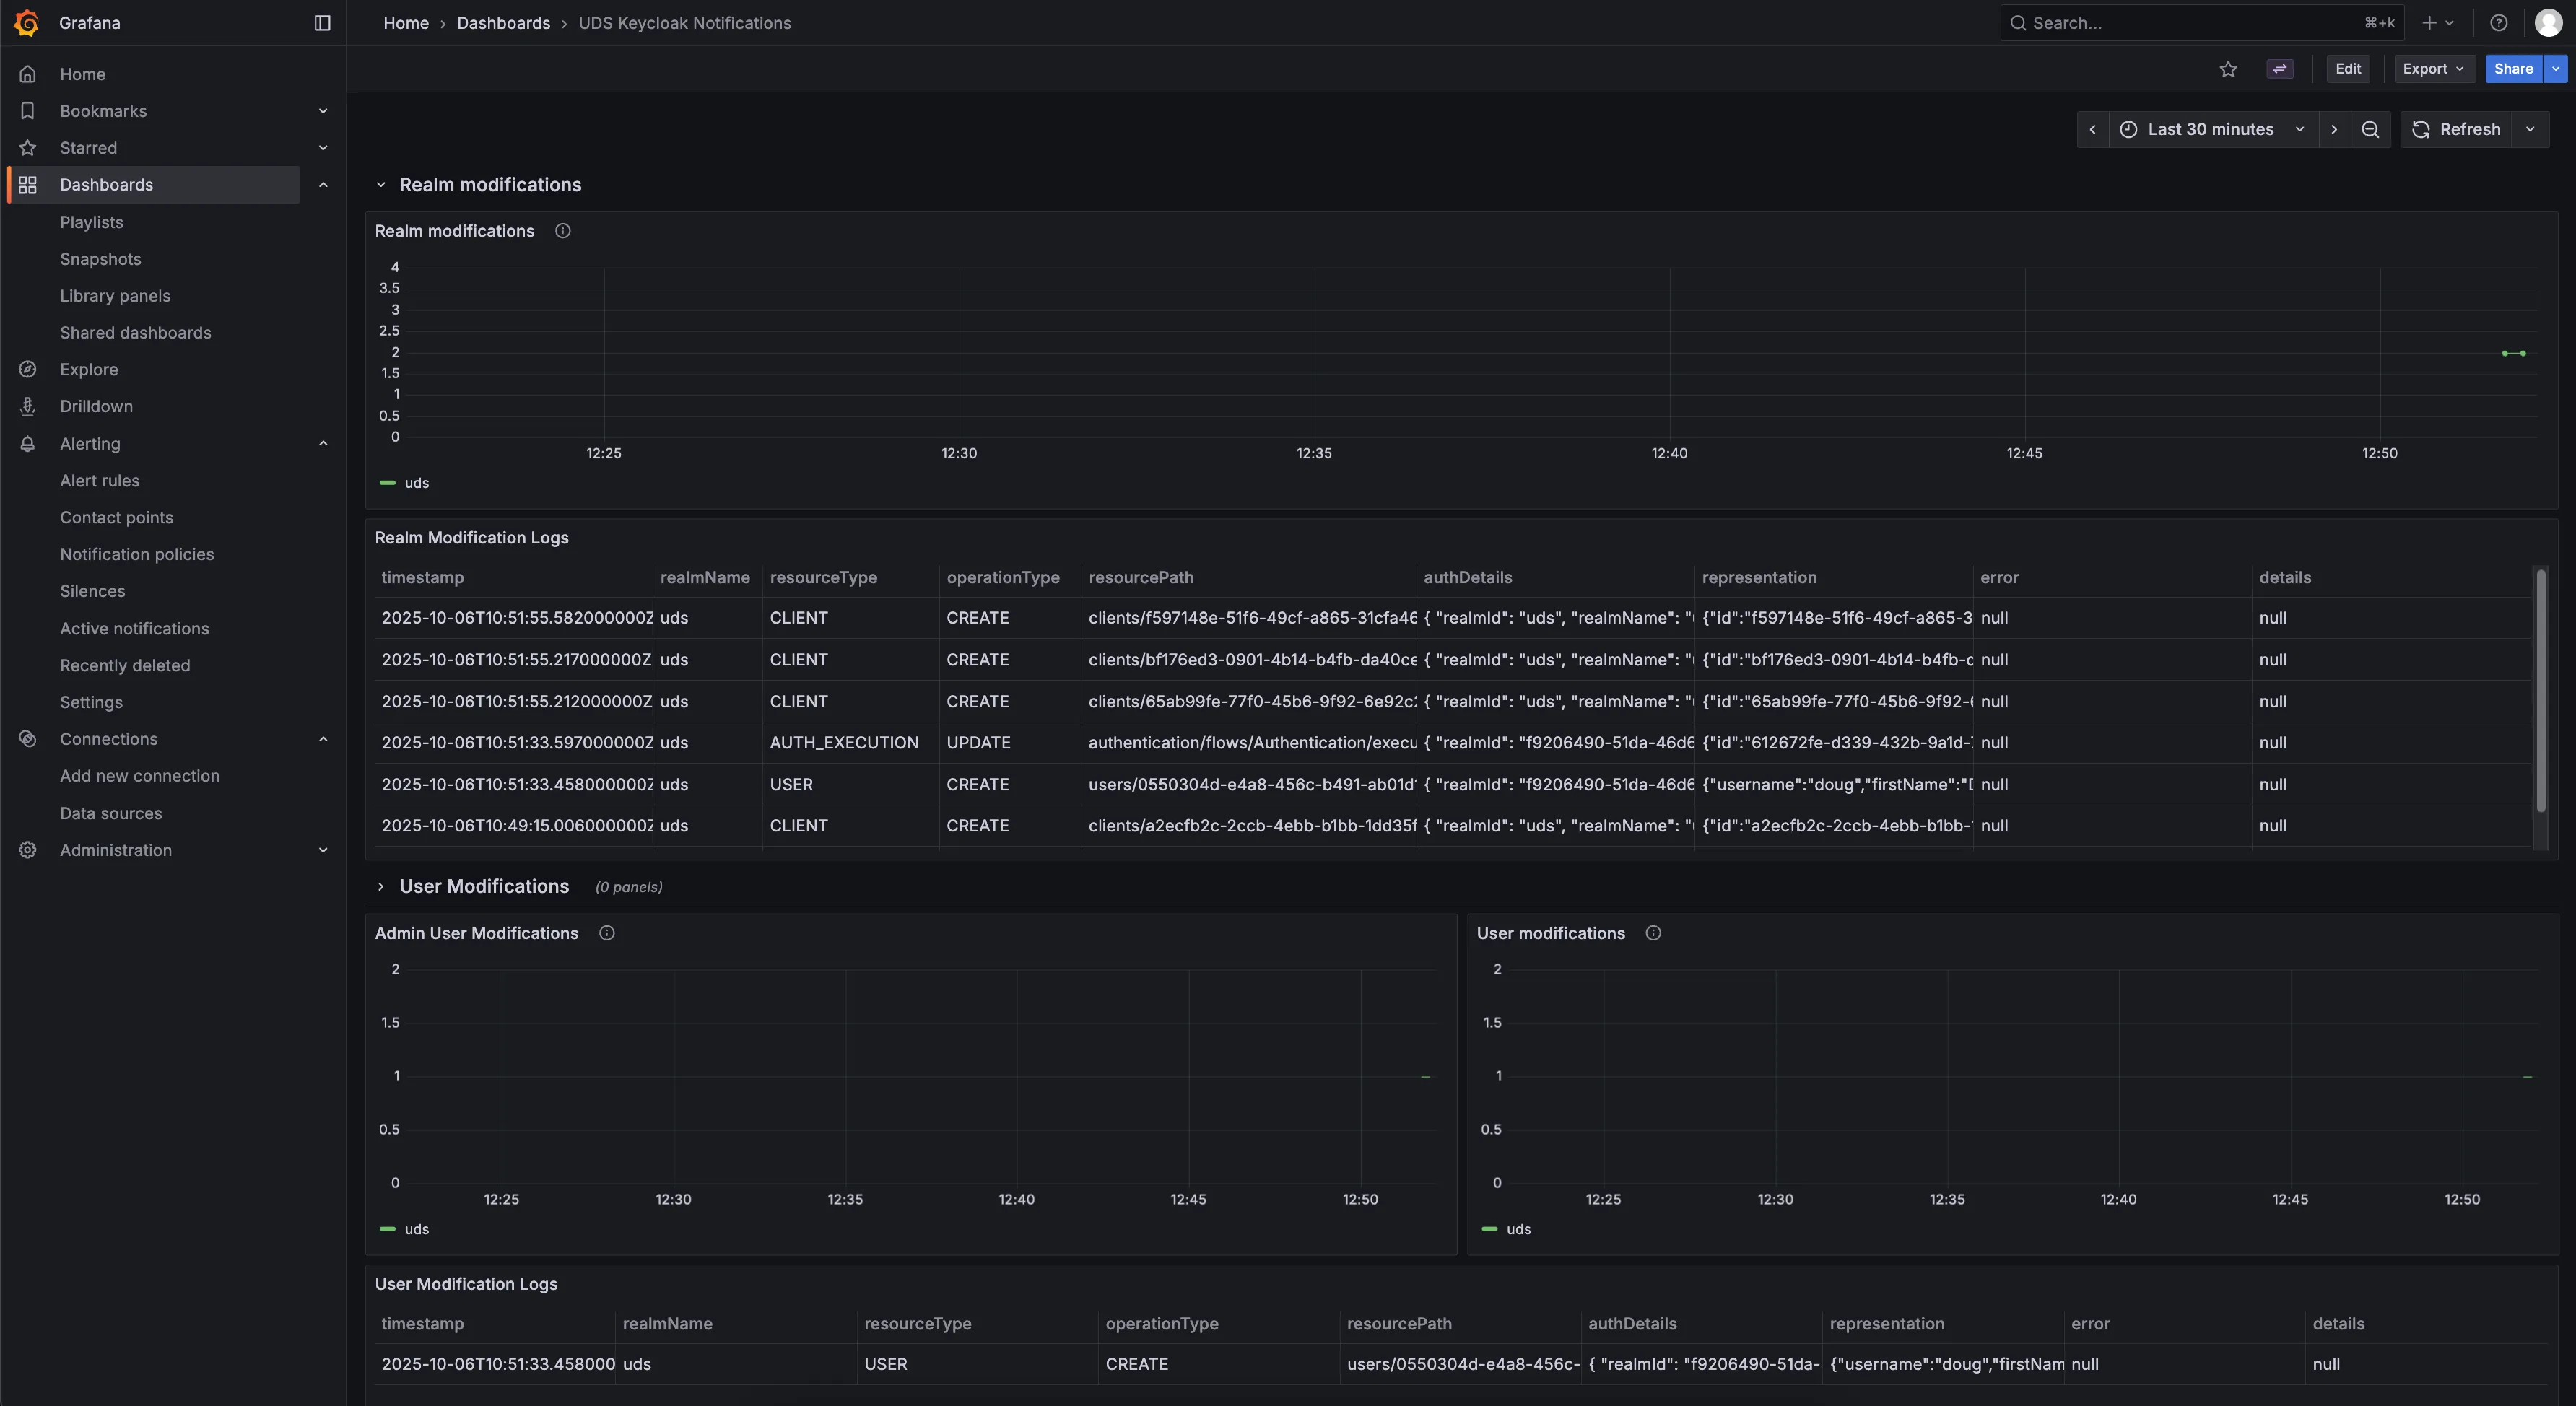Zoom out the dashboard time range

pyautogui.click(x=2370, y=129)
